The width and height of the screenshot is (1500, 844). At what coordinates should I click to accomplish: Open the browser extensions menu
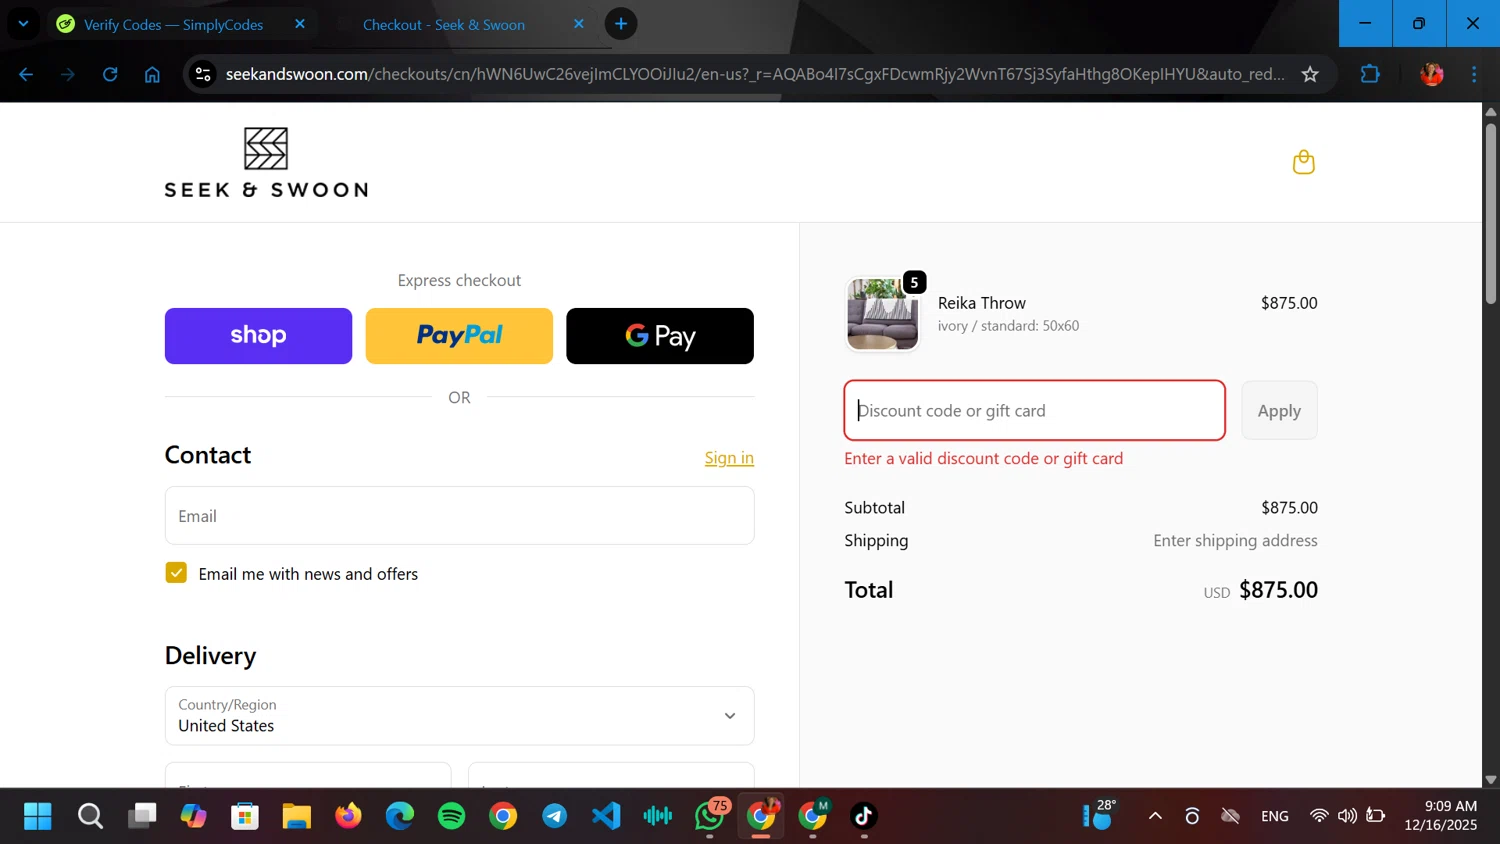click(x=1370, y=74)
